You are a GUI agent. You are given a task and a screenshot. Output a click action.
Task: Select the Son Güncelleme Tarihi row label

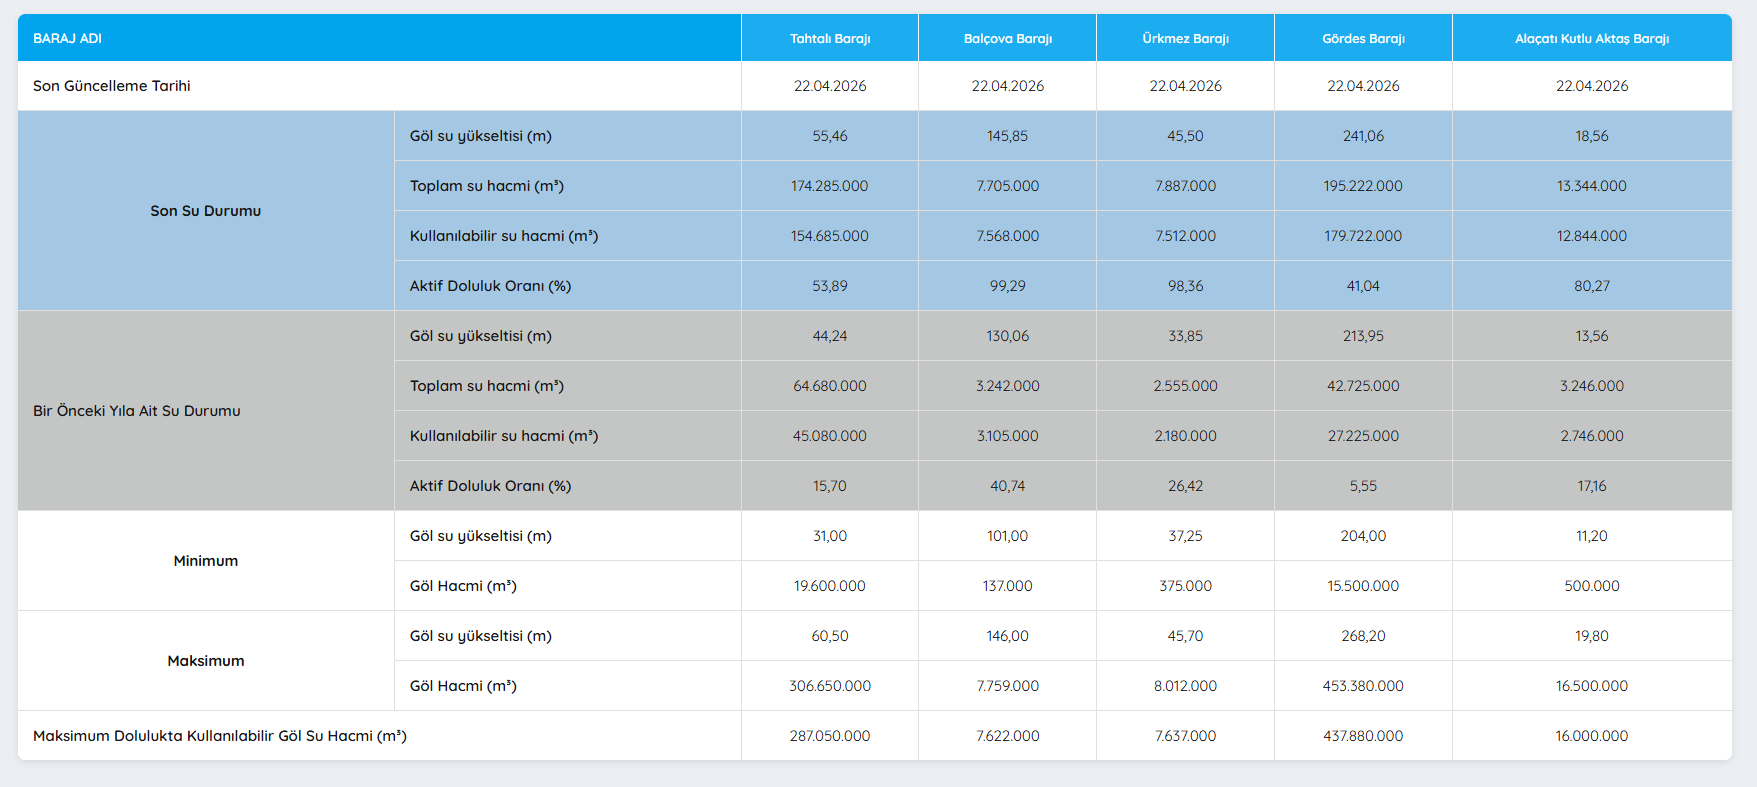[x=112, y=86]
